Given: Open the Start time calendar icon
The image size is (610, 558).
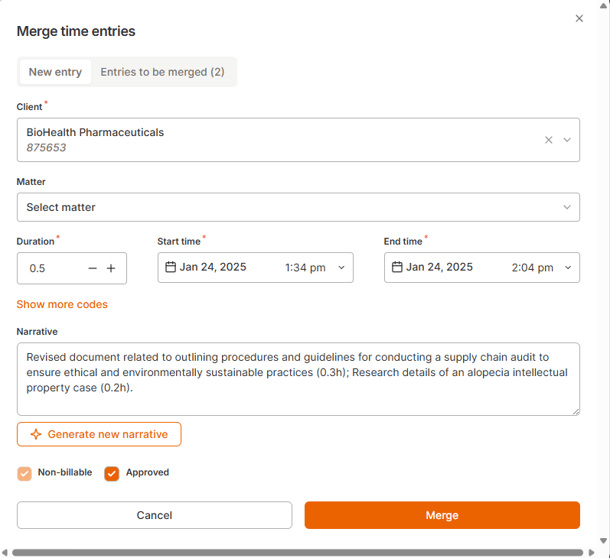Looking at the screenshot, I should pos(170,267).
